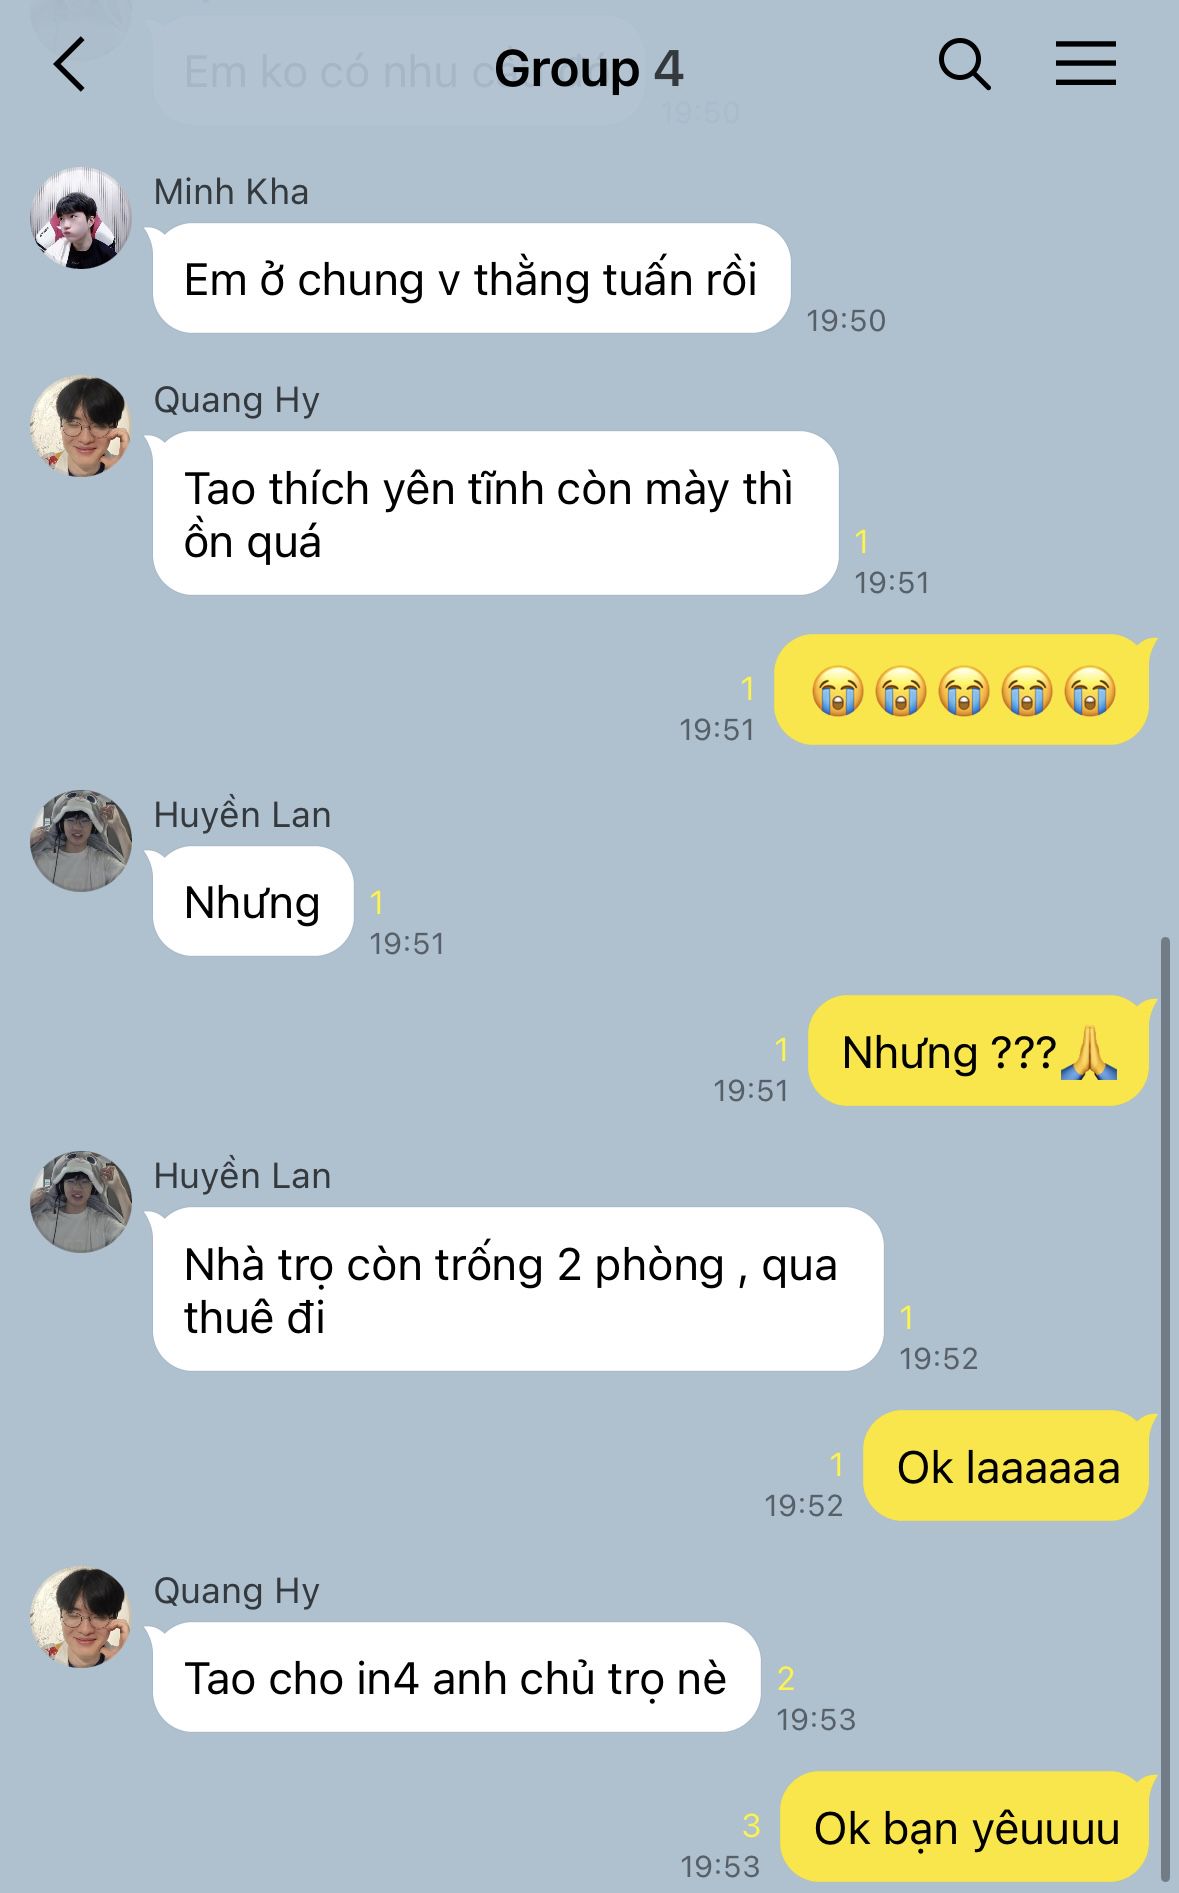Open Minh Kha's profile picture
This screenshot has width=1179, height=1893.
[x=81, y=217]
